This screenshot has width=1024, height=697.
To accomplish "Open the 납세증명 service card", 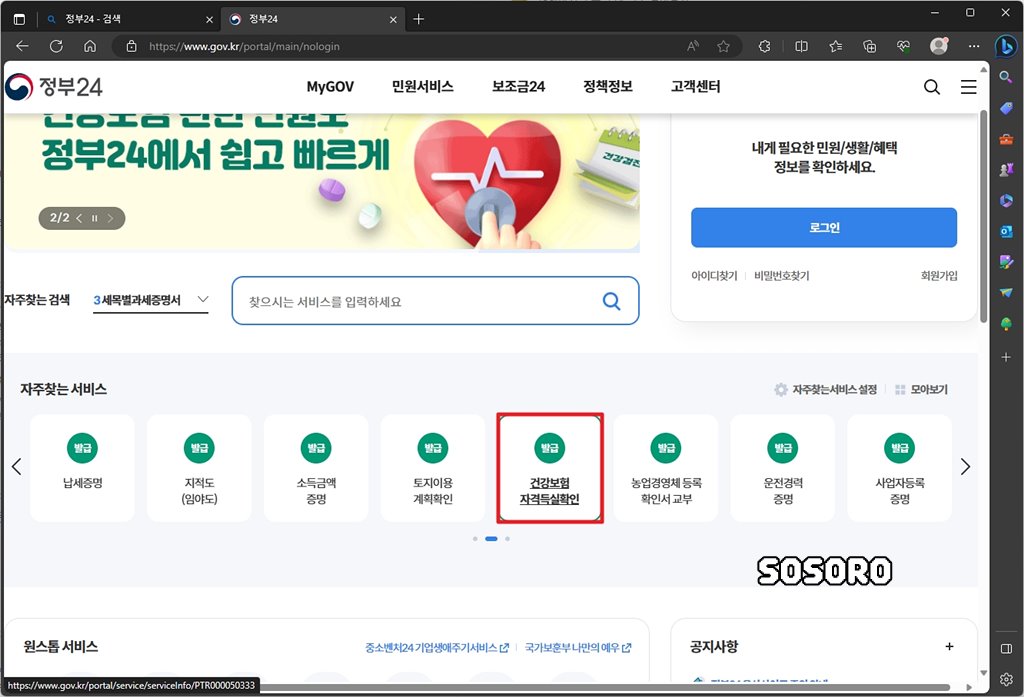I will (82, 468).
